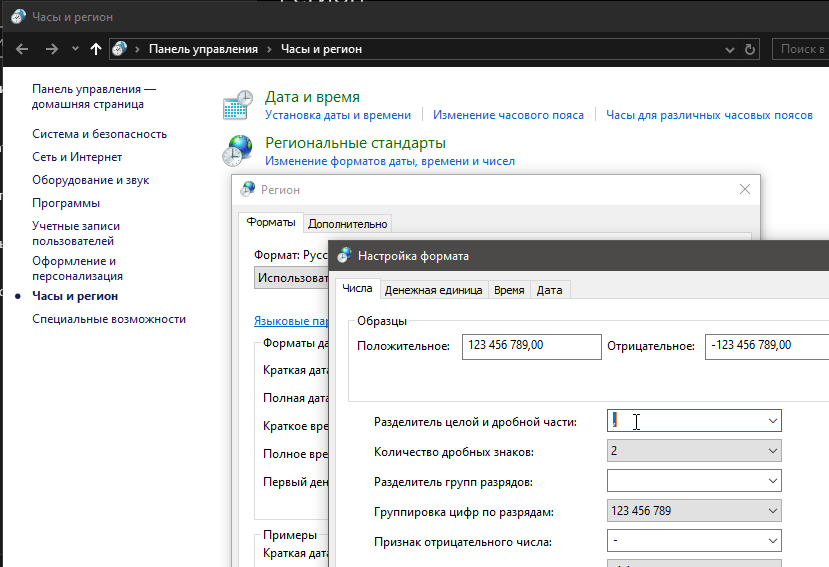Switch to the Время tab
Viewport: 829px width, 567px height.
pos(509,290)
